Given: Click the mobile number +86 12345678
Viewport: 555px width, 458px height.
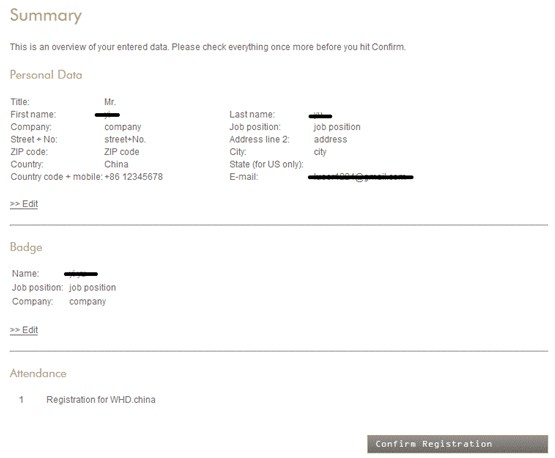Looking at the screenshot, I should [133, 177].
